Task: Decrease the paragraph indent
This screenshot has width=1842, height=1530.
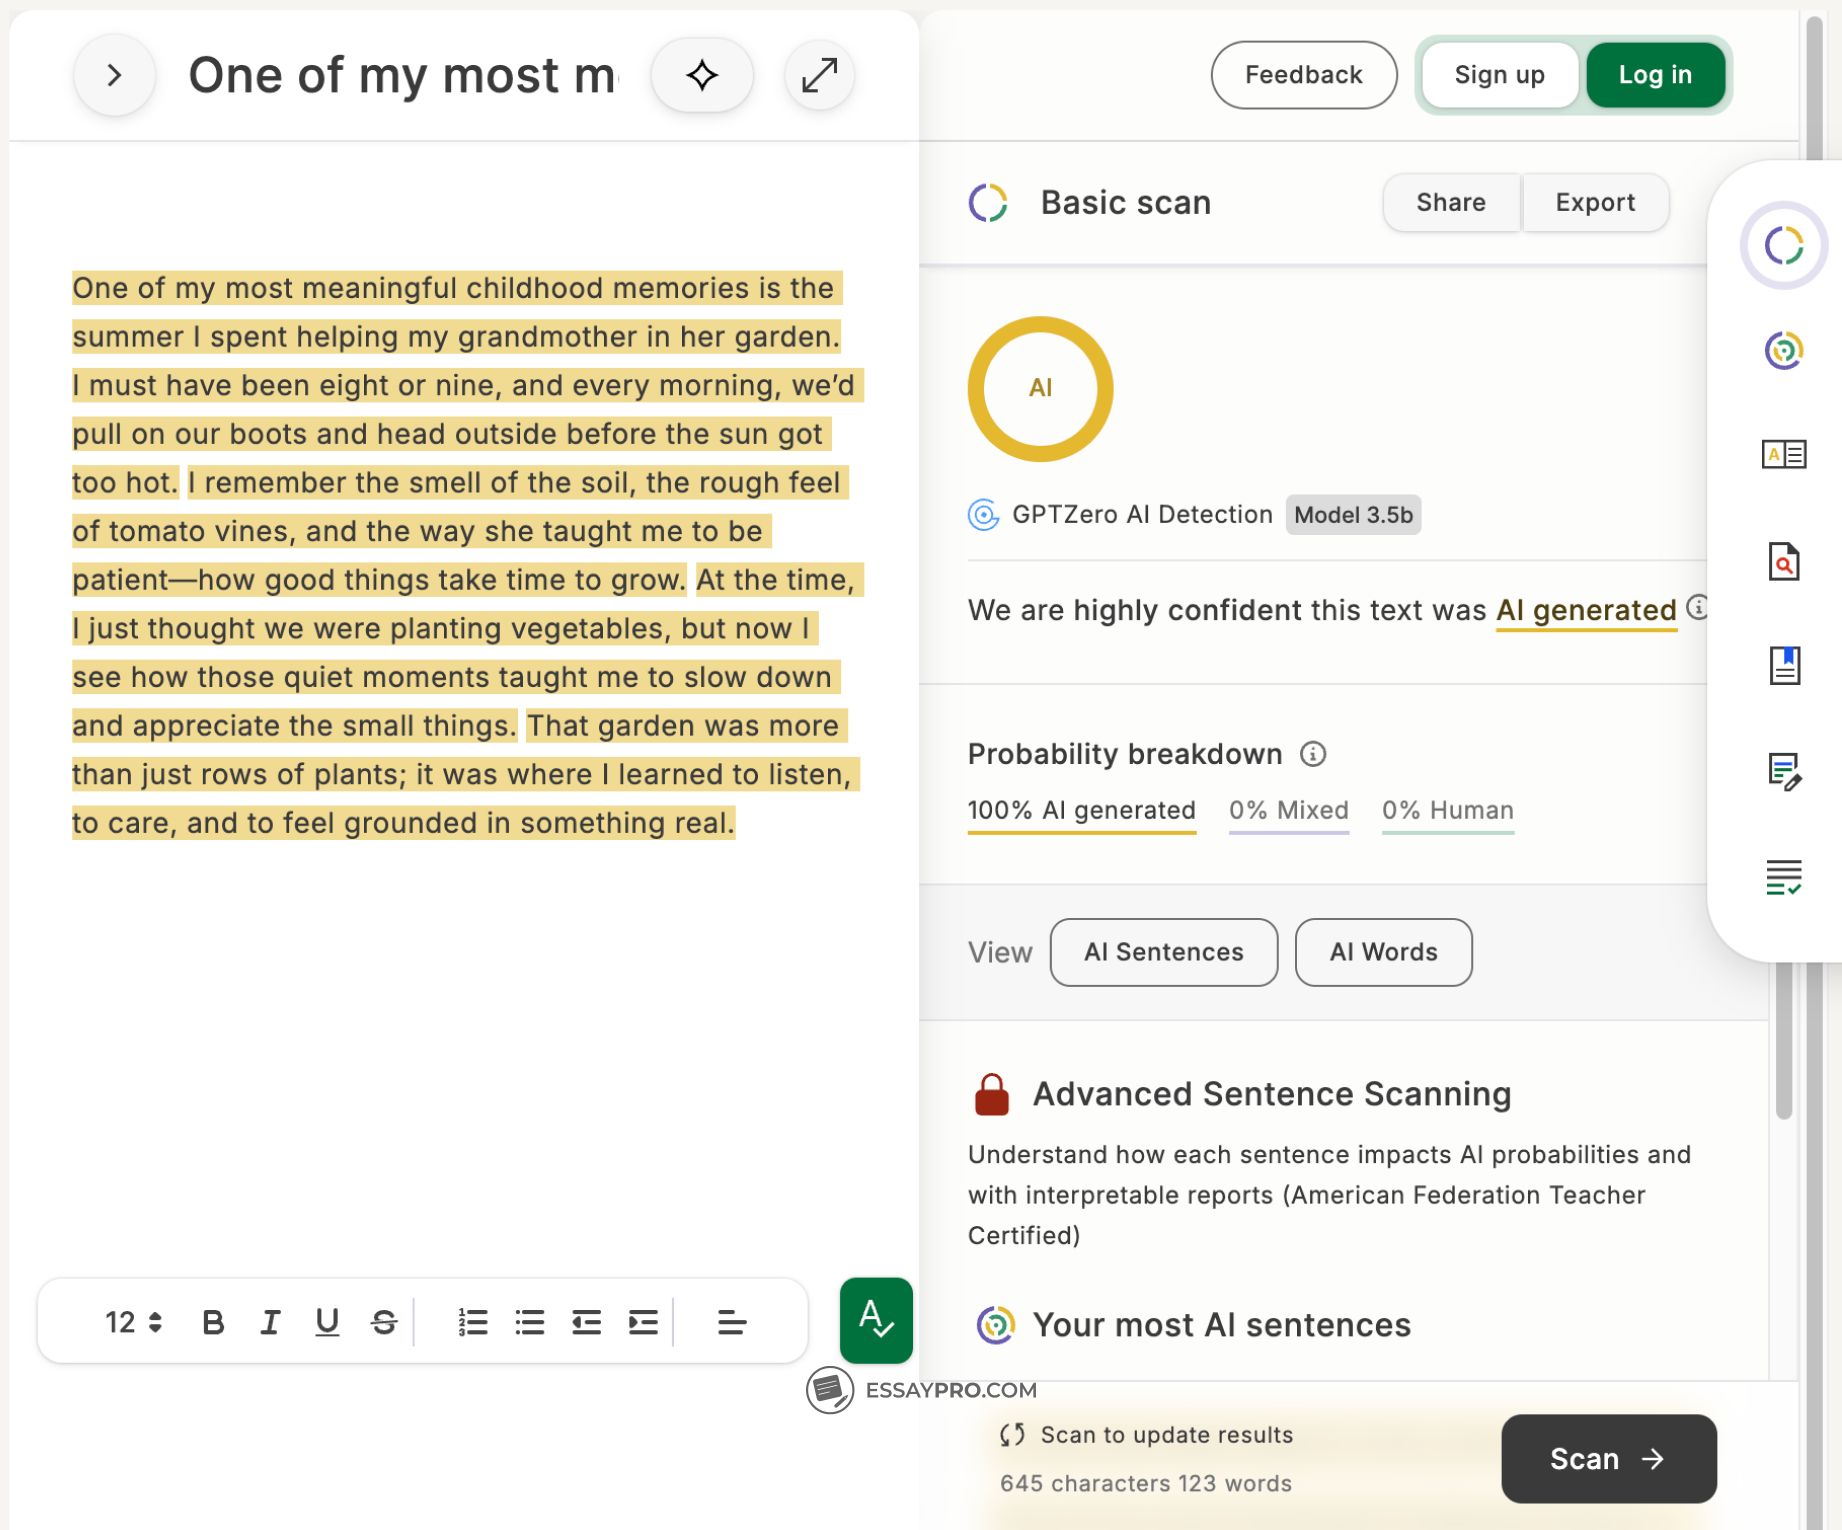Action: pos(586,1322)
